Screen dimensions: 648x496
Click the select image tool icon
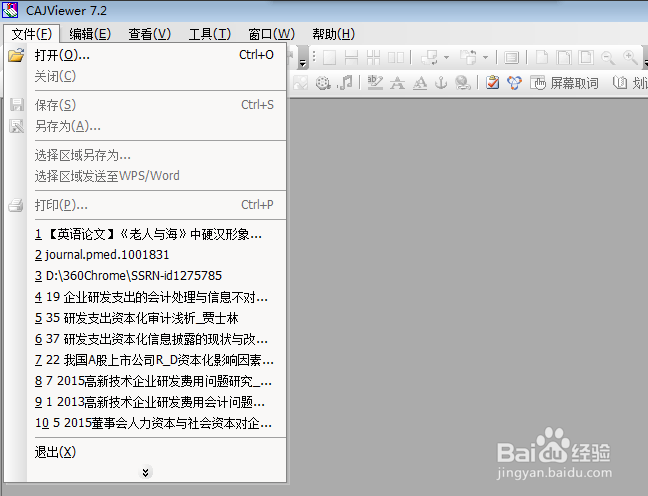[300, 83]
